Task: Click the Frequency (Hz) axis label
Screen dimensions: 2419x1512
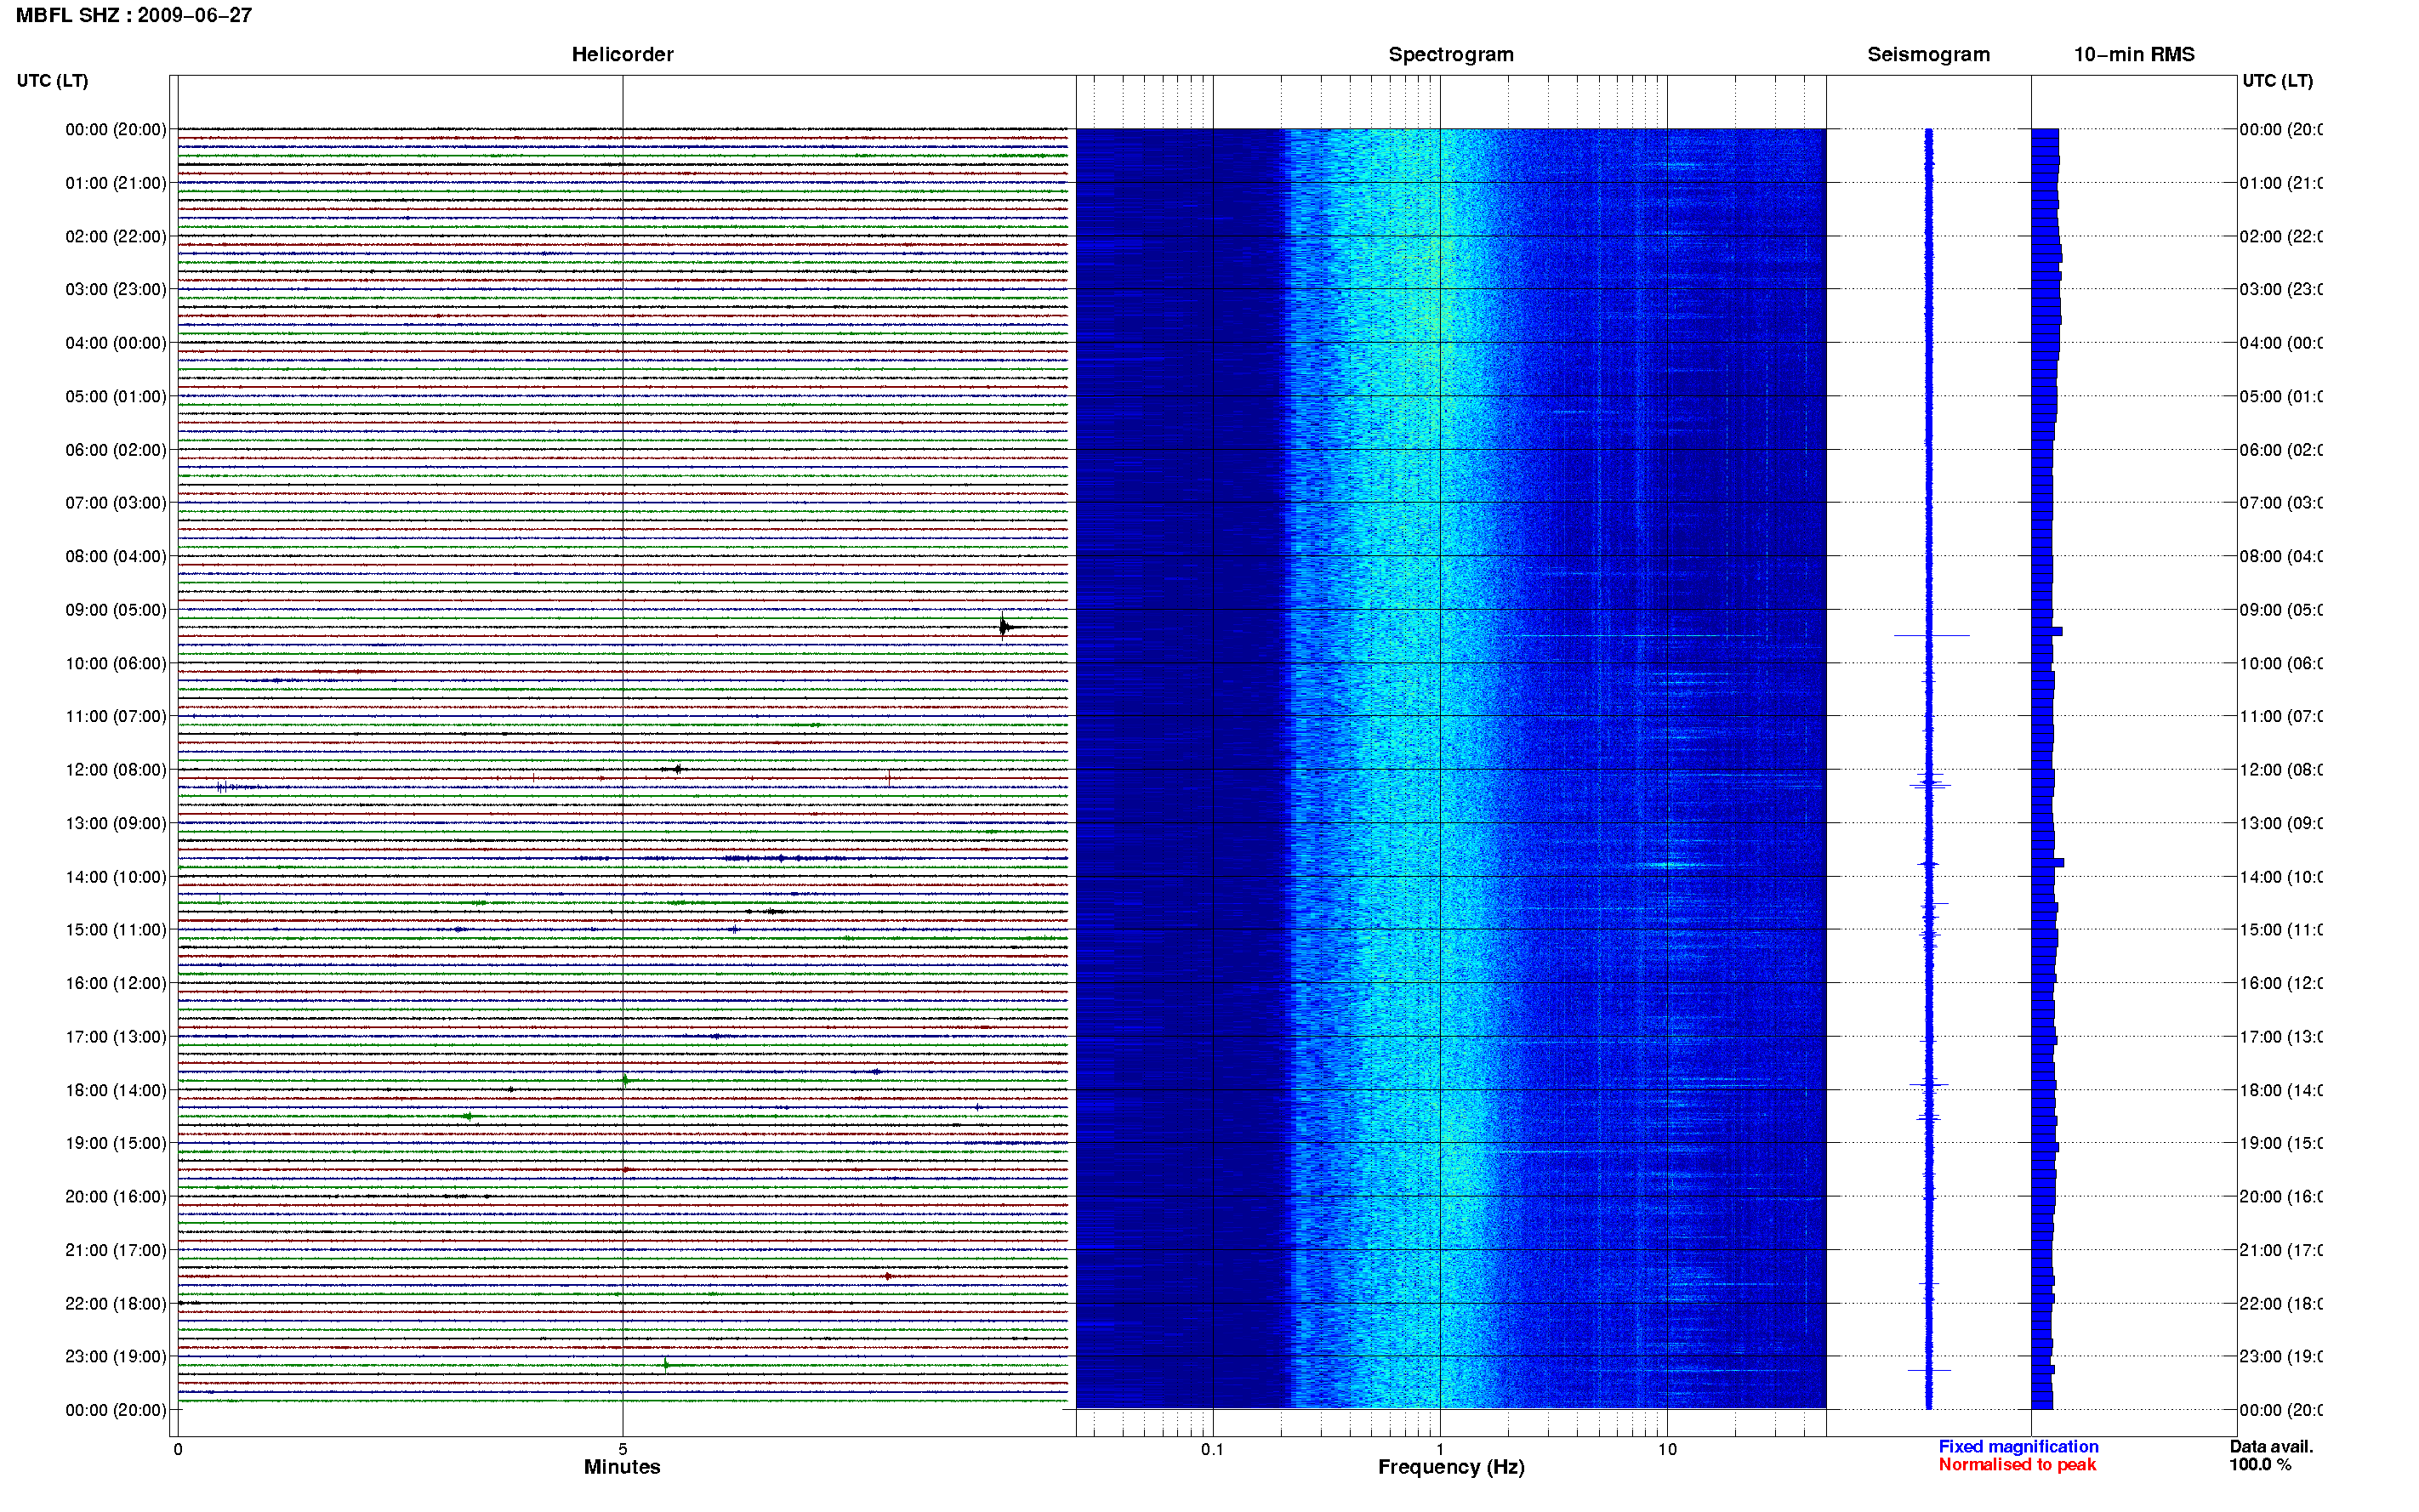Action: coord(1451,1467)
